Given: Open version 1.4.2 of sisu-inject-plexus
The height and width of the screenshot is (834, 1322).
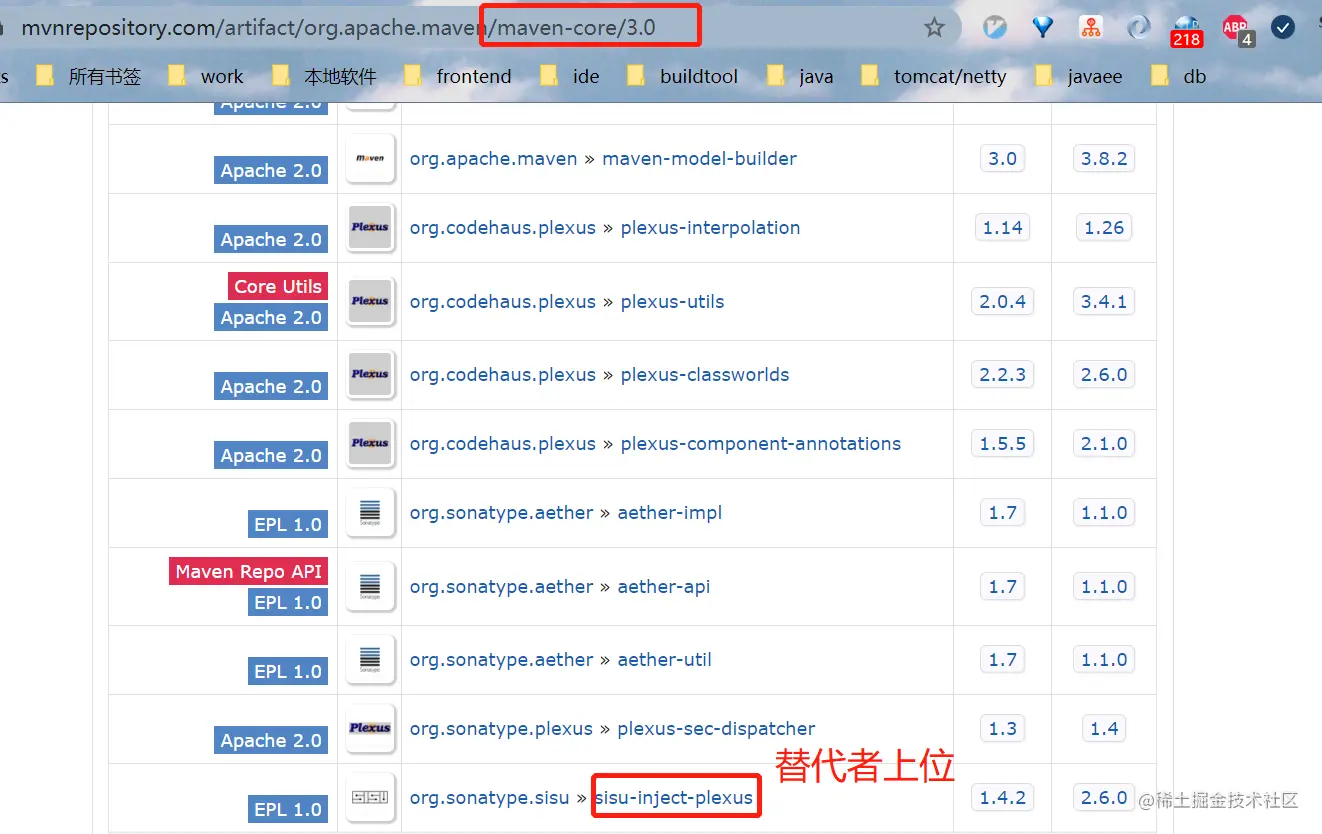Looking at the screenshot, I should [x=1002, y=797].
